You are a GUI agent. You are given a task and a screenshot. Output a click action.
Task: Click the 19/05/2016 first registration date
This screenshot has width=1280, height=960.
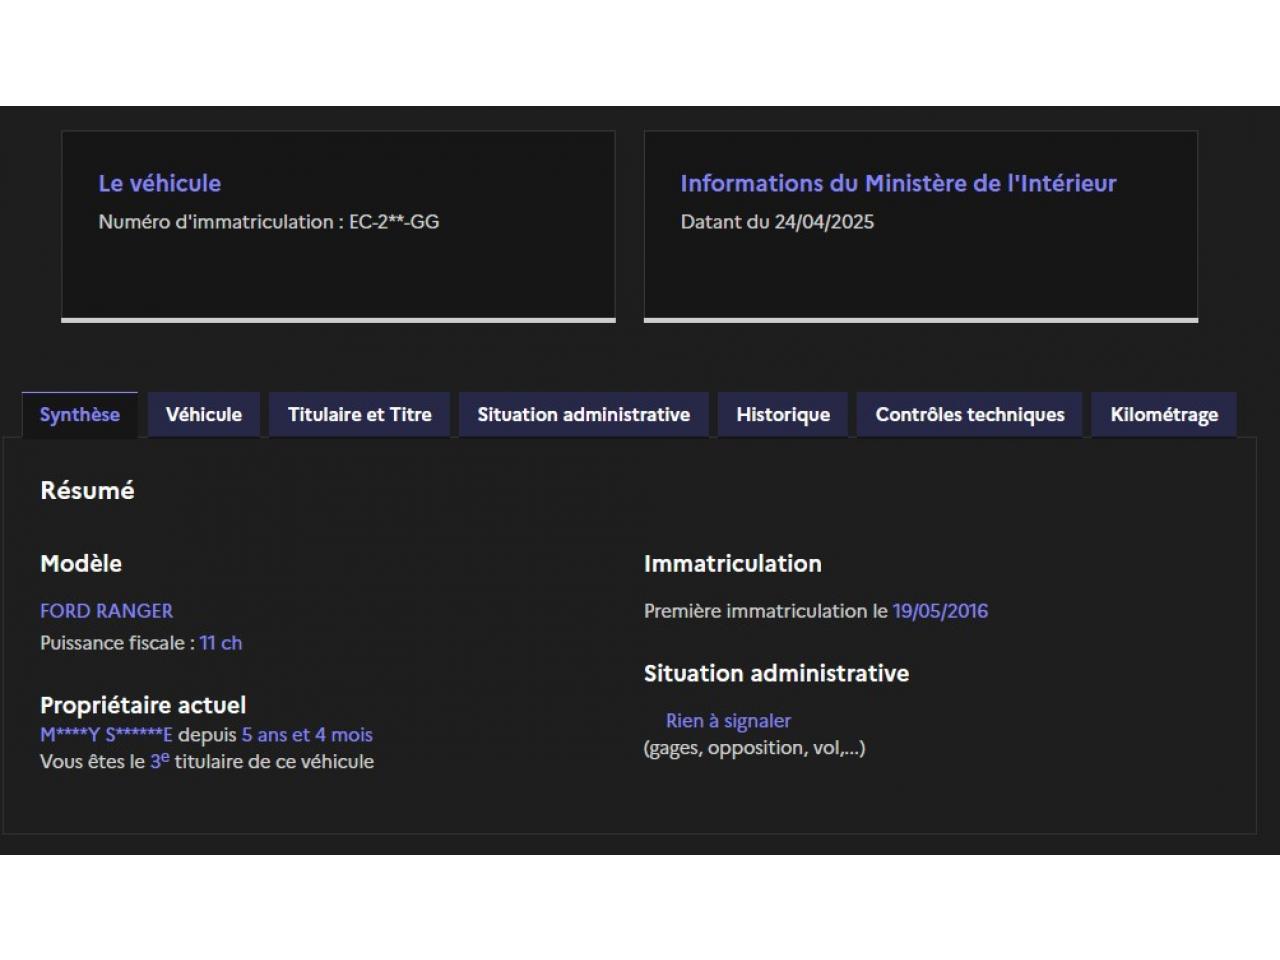pos(940,611)
